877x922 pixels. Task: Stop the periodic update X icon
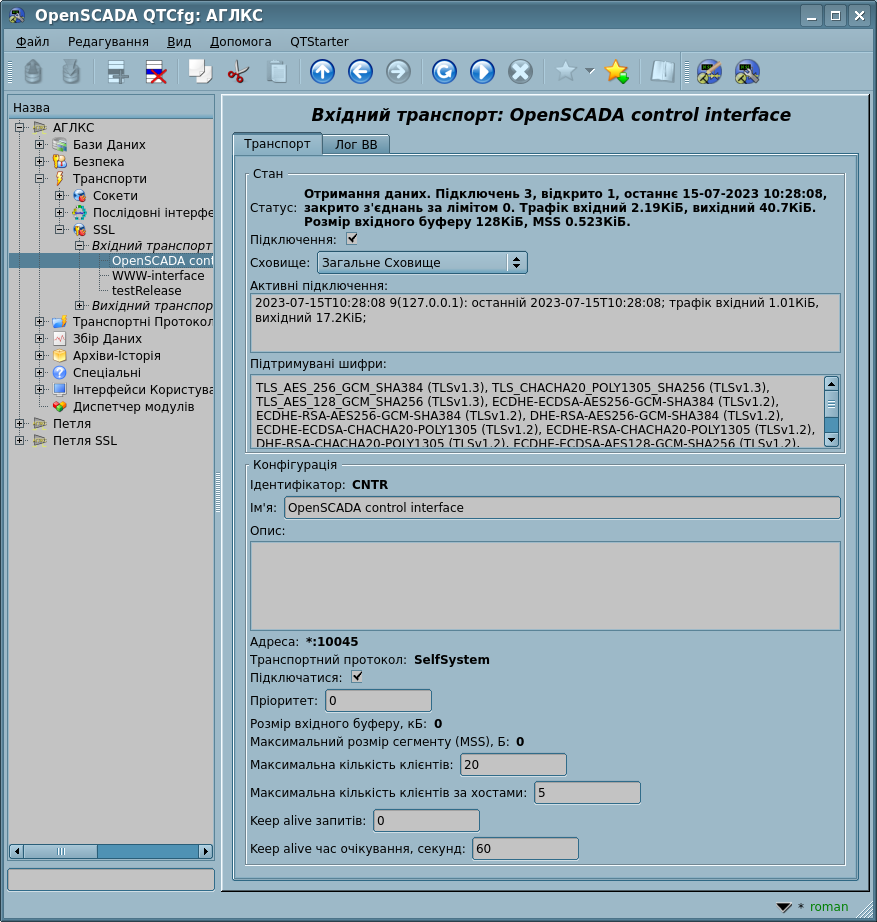(521, 72)
